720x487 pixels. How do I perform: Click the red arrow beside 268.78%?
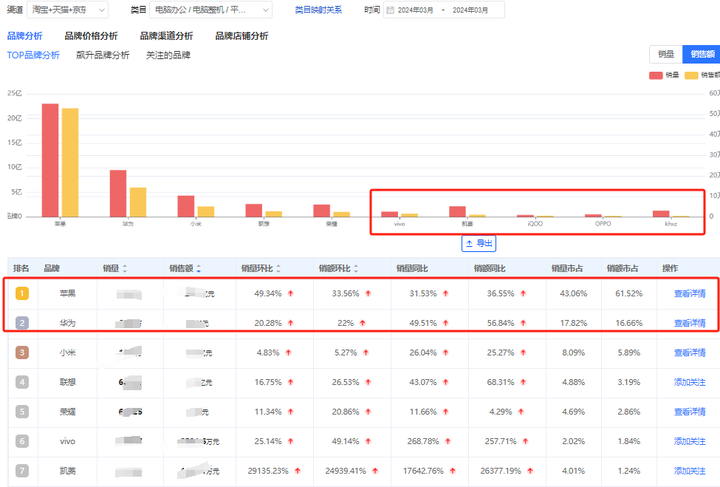tap(448, 442)
